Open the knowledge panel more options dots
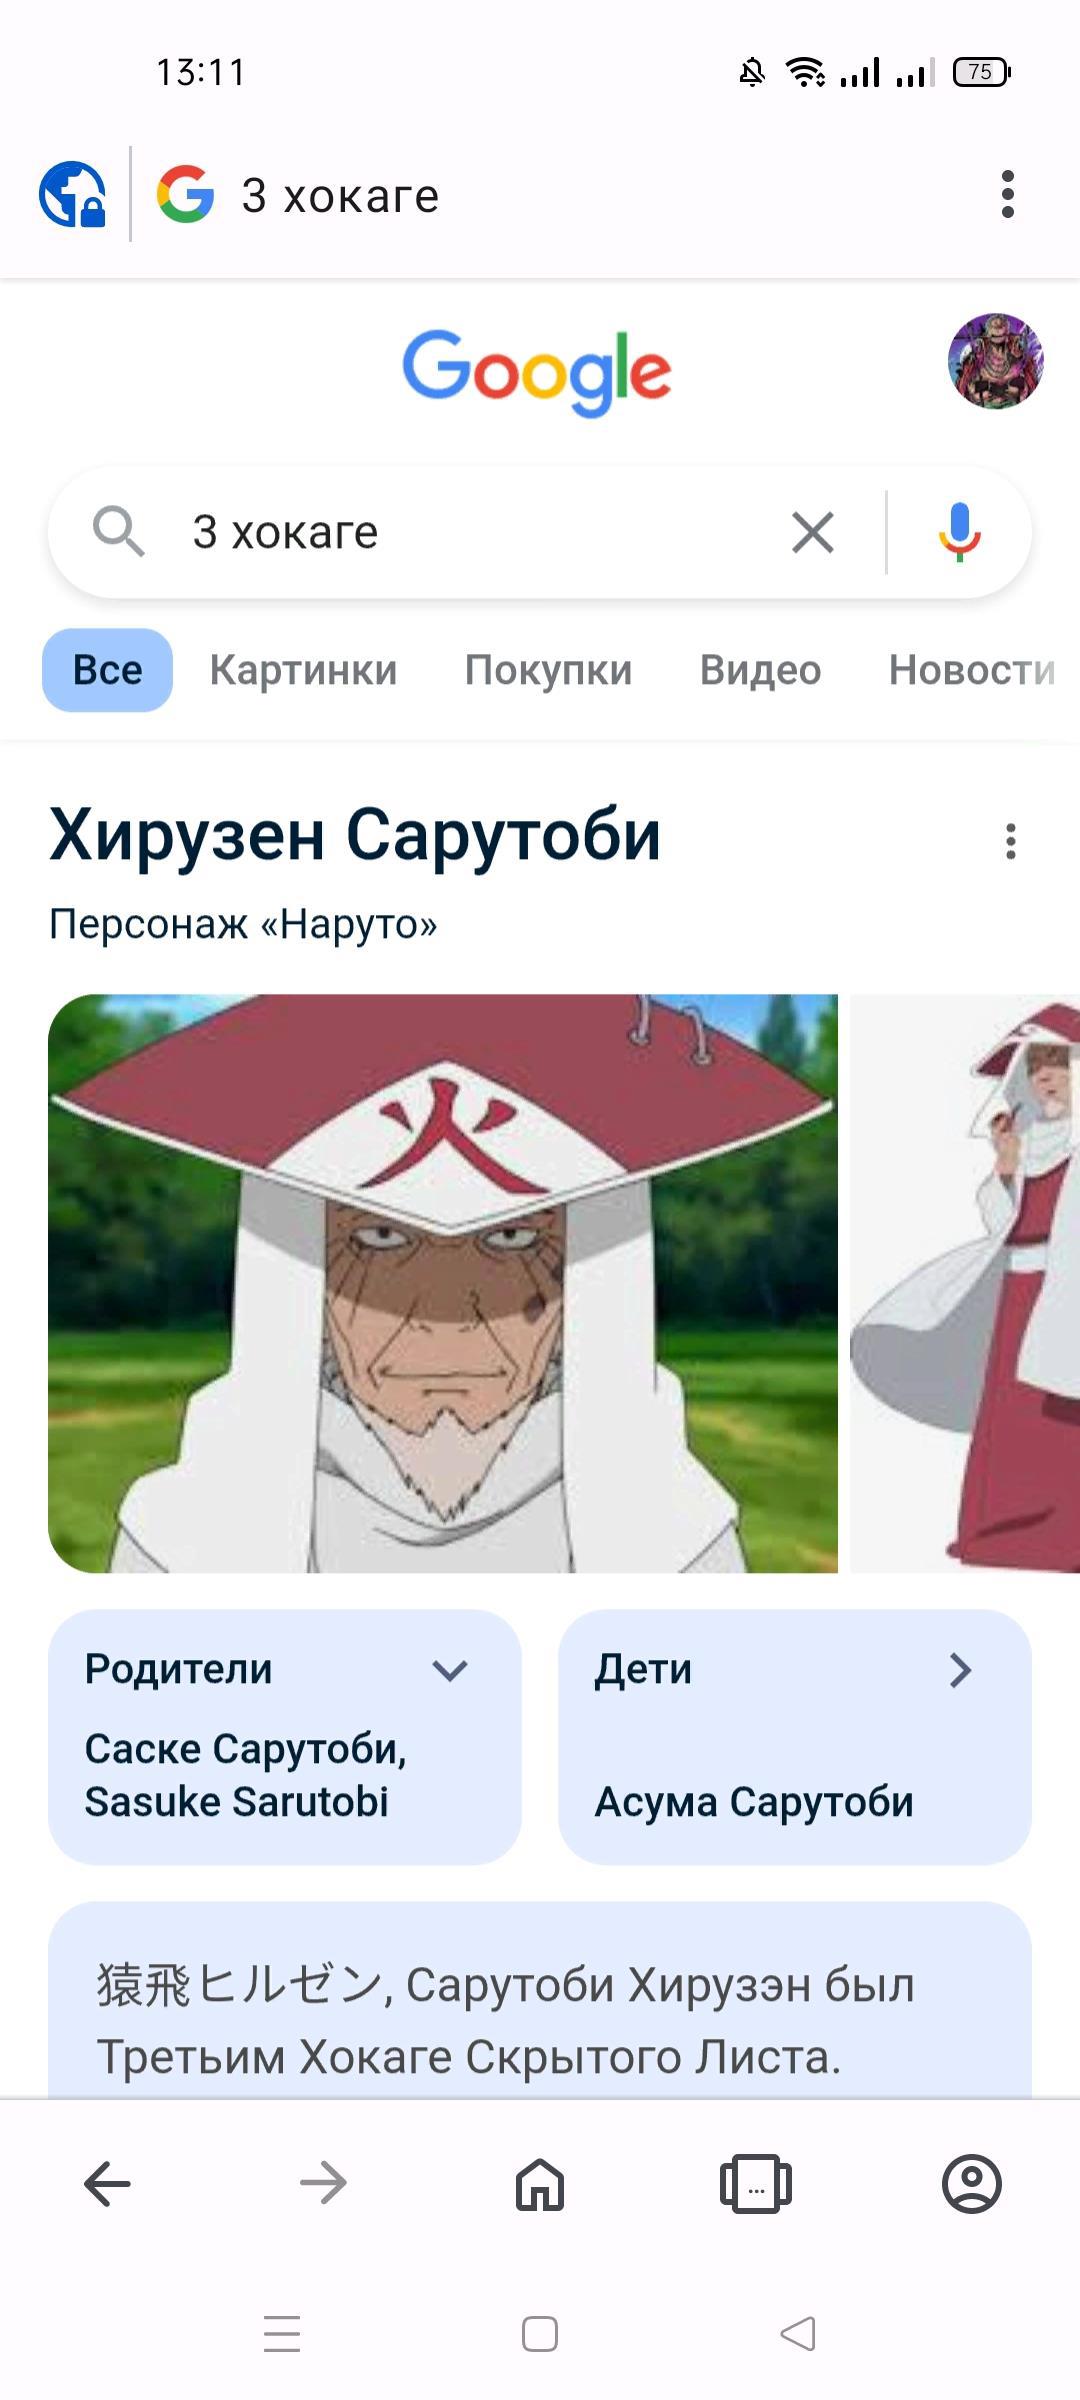 pyautogui.click(x=1011, y=842)
